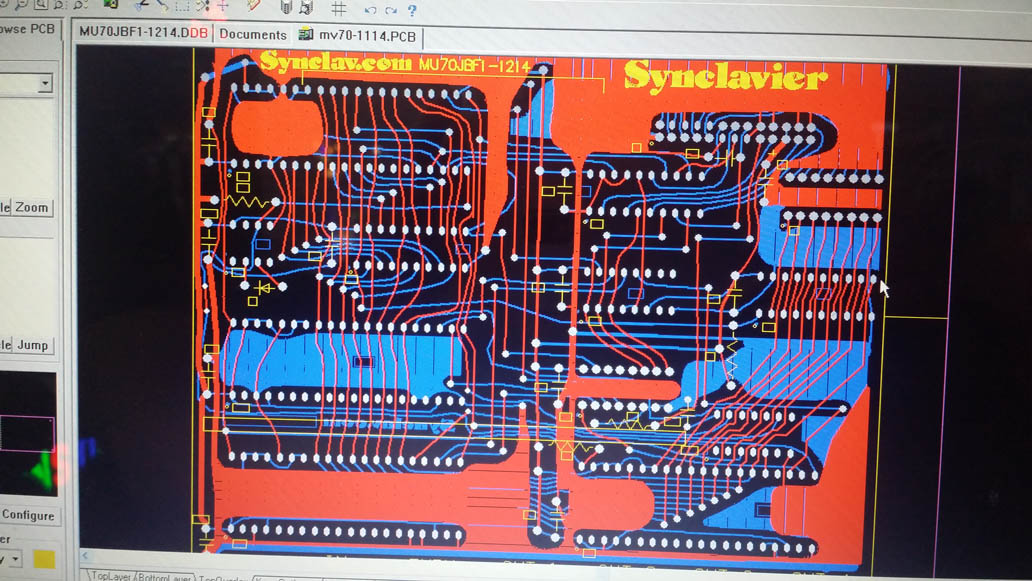Click the Deselect All icon
1032x581 pixels.
[203, 5]
